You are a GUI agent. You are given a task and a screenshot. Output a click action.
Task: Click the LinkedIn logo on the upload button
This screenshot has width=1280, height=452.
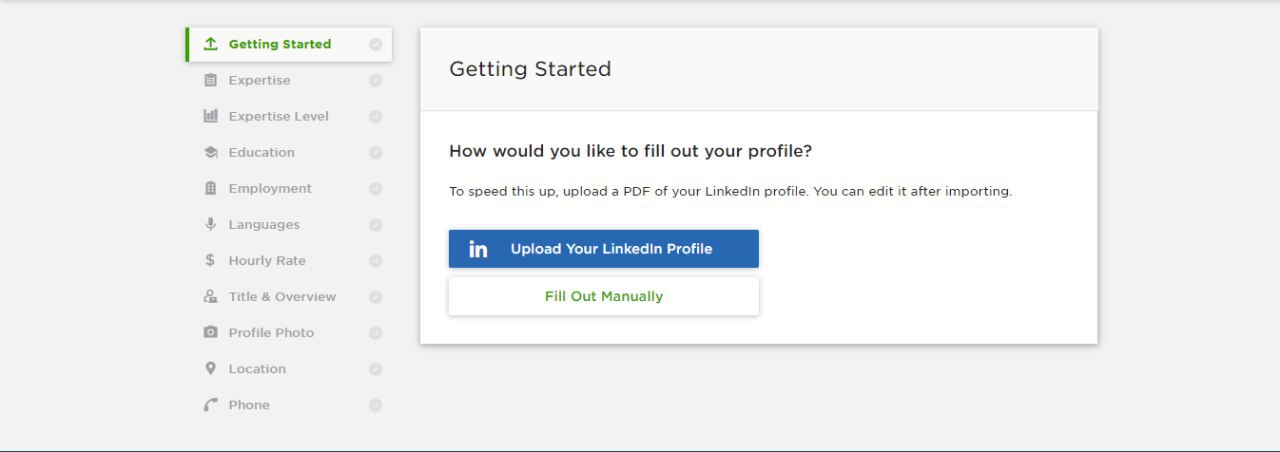478,249
